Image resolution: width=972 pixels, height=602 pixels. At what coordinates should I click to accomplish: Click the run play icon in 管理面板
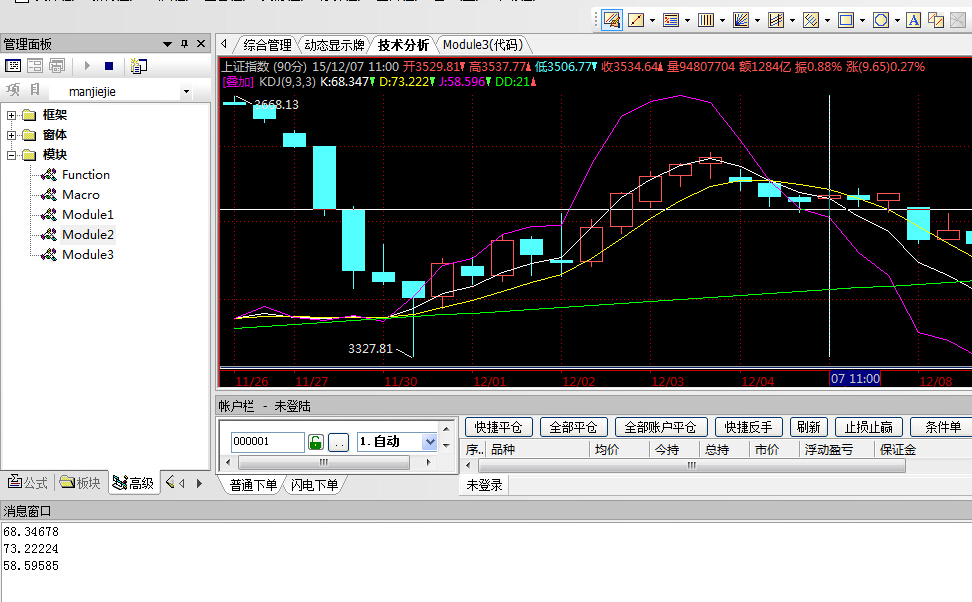87,66
